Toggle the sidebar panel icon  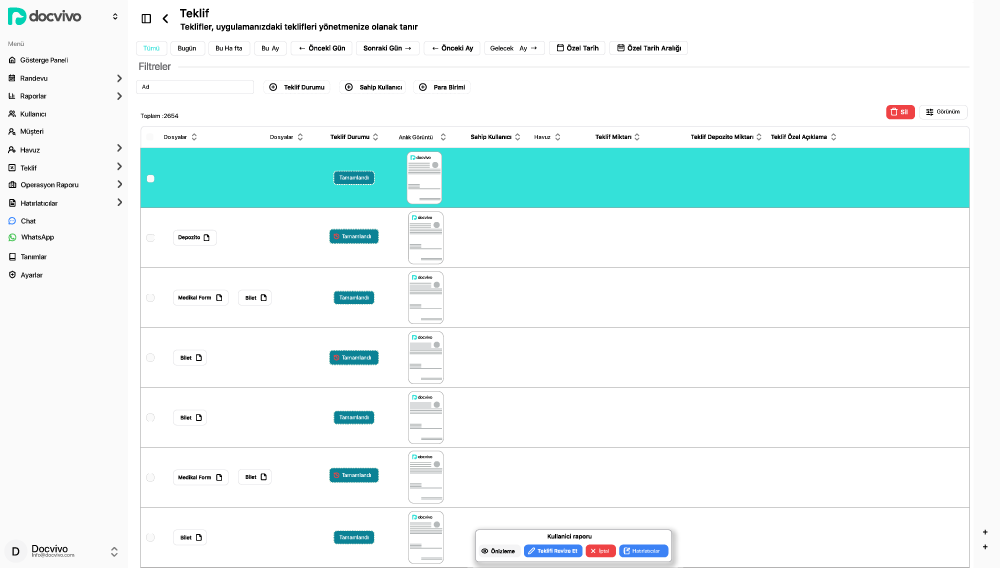(x=146, y=18)
